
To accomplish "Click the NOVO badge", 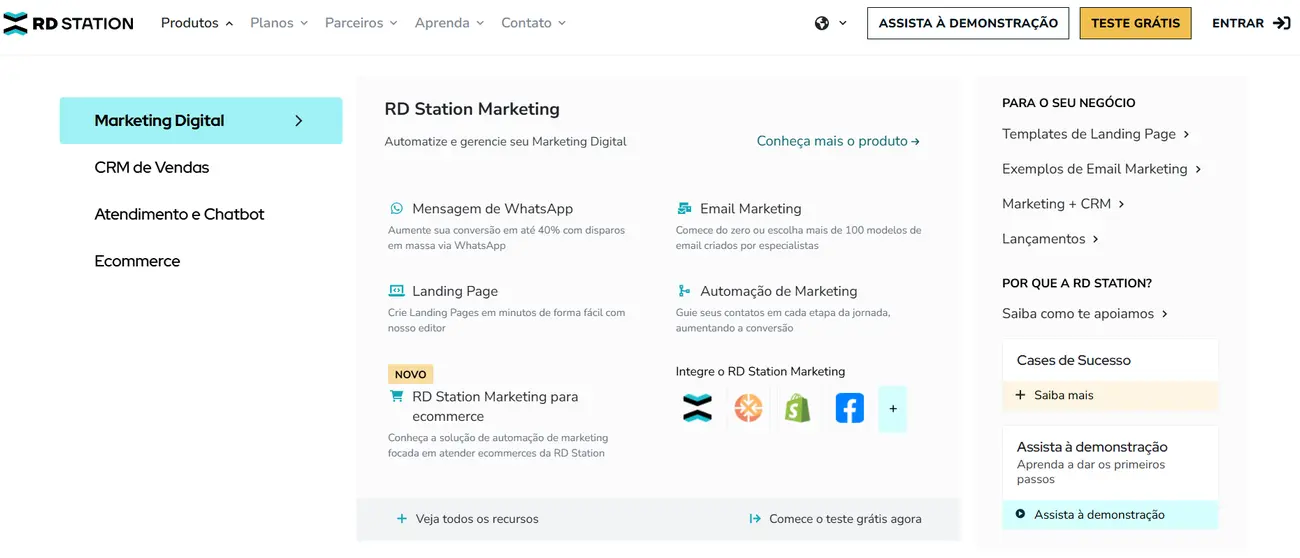I will pyautogui.click(x=410, y=374).
